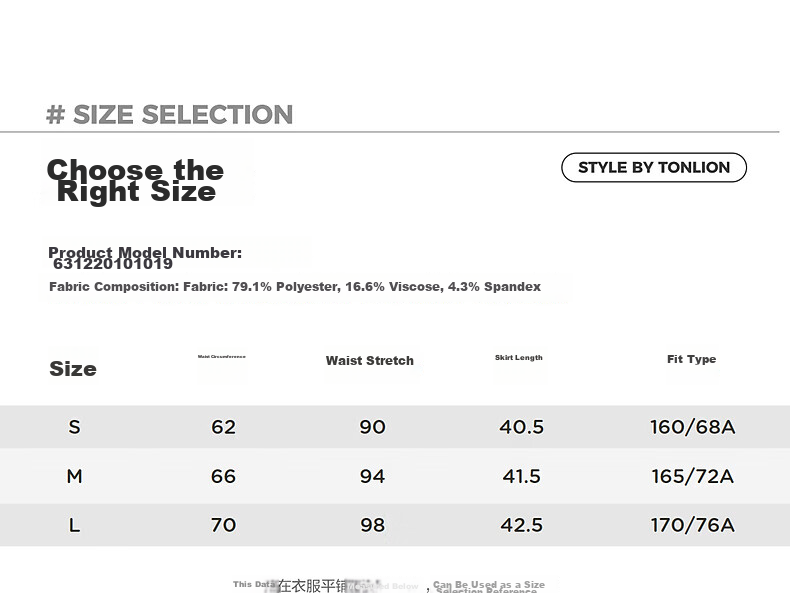Click the 170/76A fit type cell

tap(692, 525)
